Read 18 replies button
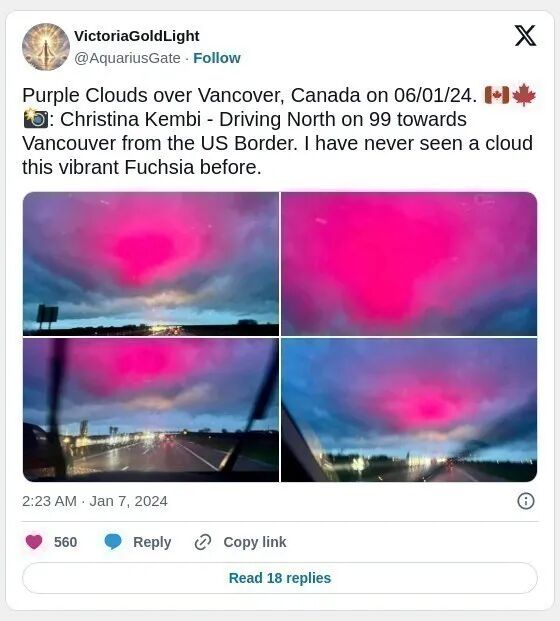The width and height of the screenshot is (560, 621). (280, 578)
